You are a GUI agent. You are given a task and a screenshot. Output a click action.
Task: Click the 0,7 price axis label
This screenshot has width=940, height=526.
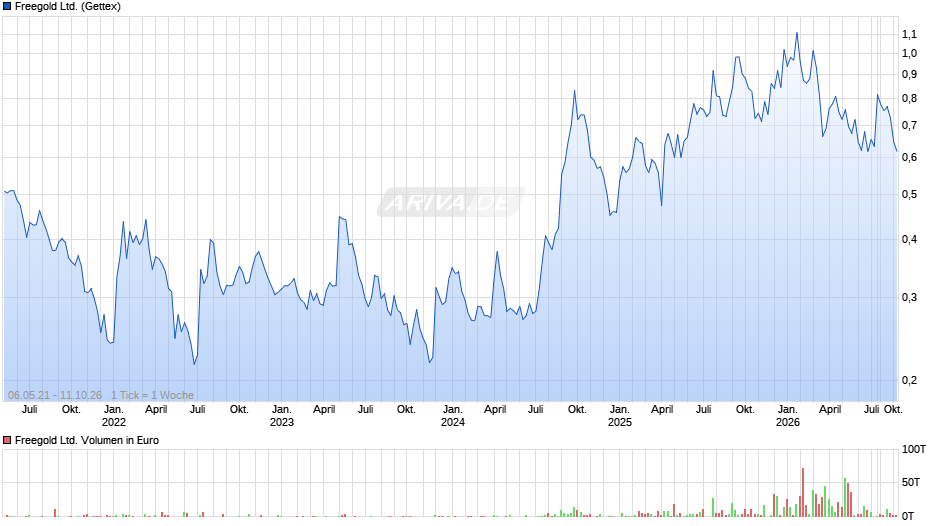click(909, 125)
